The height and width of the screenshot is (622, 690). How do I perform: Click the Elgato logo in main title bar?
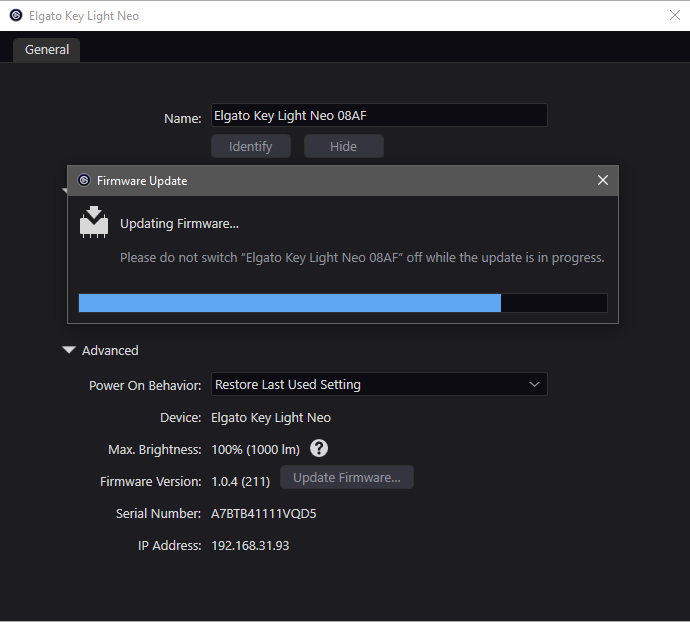point(16,15)
